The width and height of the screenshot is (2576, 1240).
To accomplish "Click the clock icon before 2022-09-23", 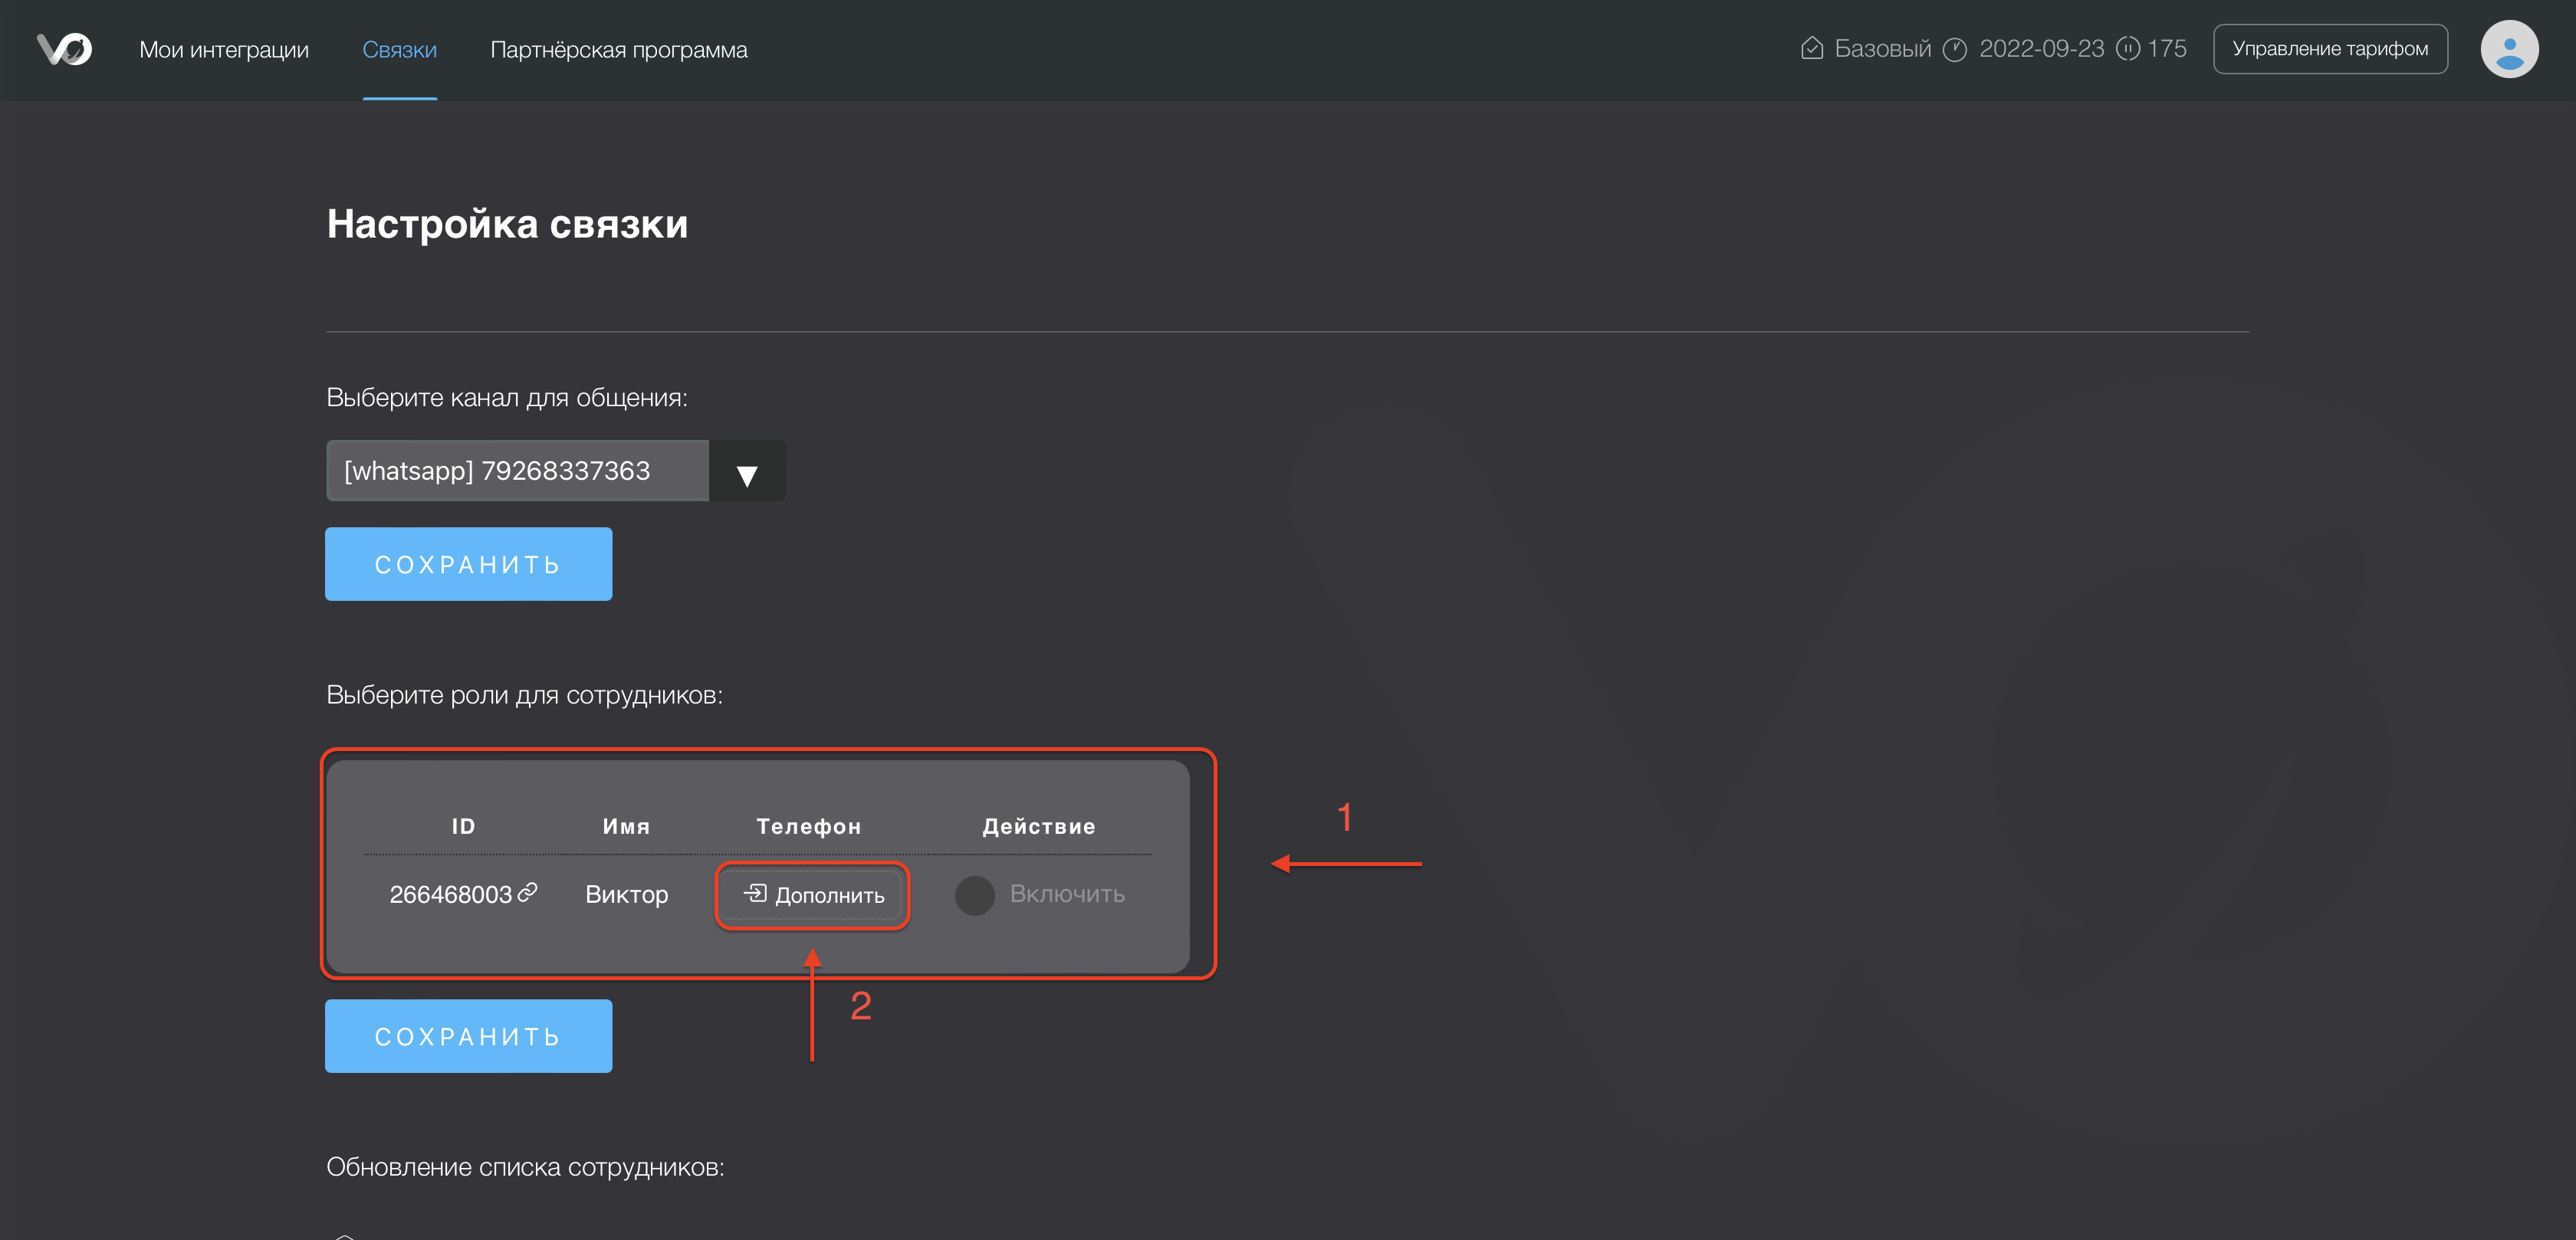I will (x=1954, y=49).
